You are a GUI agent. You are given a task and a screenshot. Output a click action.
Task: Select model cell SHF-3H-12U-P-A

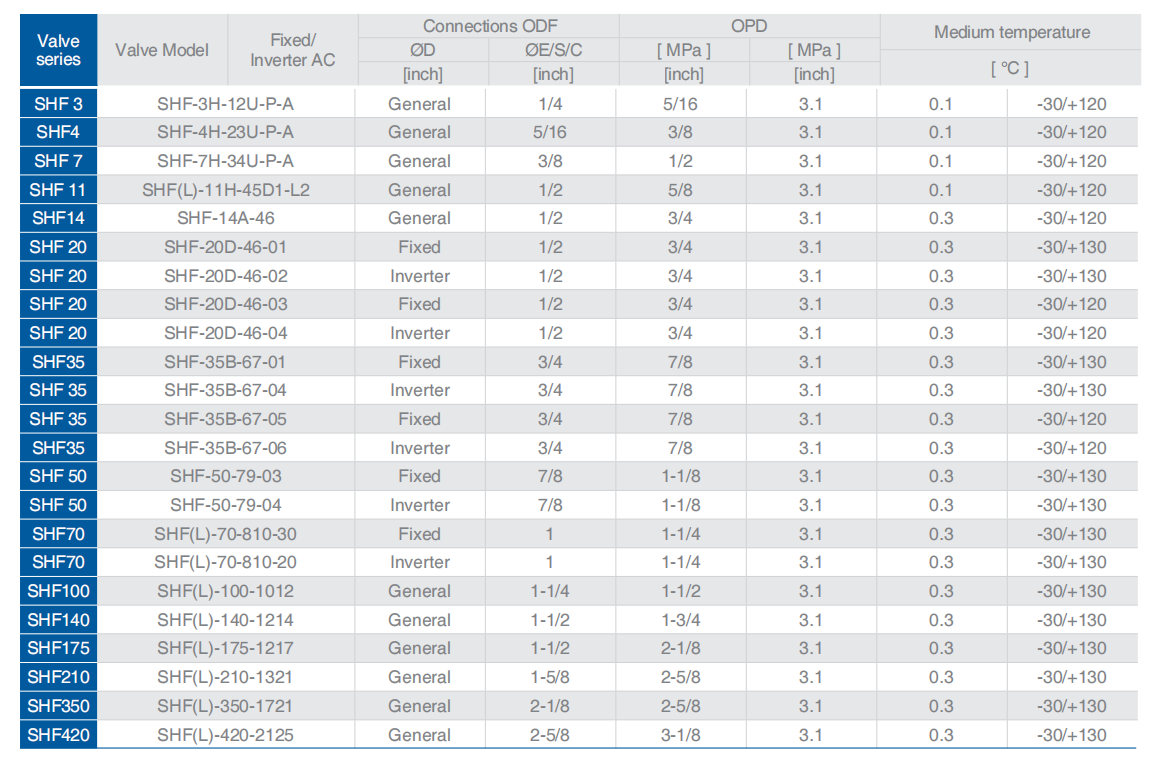225,104
